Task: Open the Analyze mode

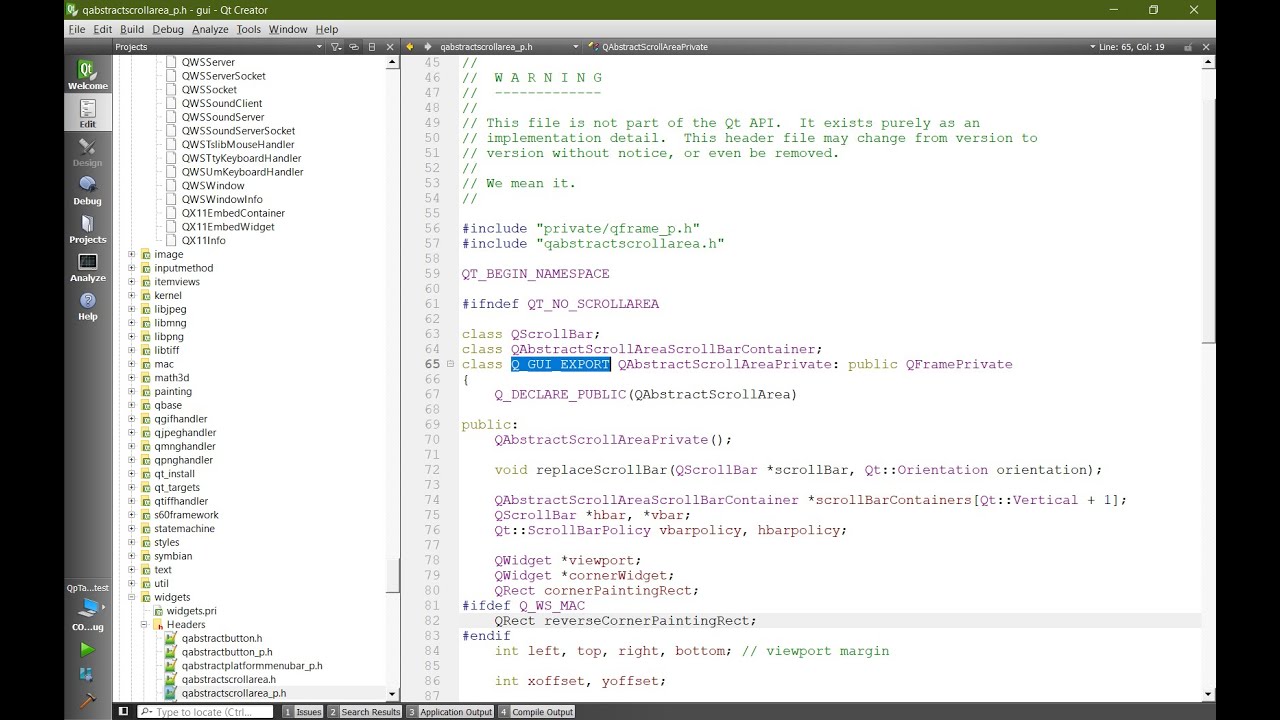Action: (x=87, y=267)
